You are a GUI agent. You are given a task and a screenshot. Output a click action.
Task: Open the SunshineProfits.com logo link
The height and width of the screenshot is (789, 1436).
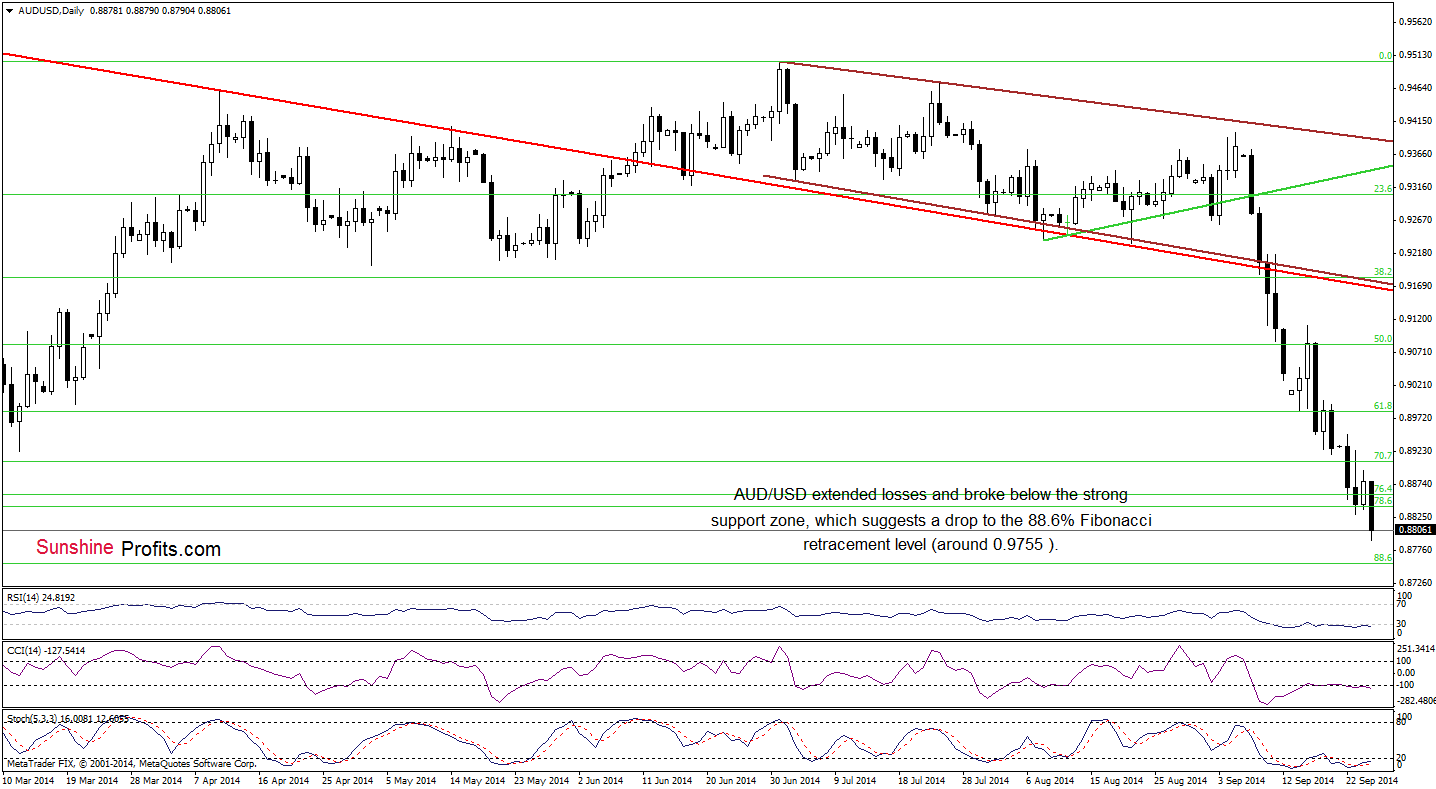pos(128,548)
